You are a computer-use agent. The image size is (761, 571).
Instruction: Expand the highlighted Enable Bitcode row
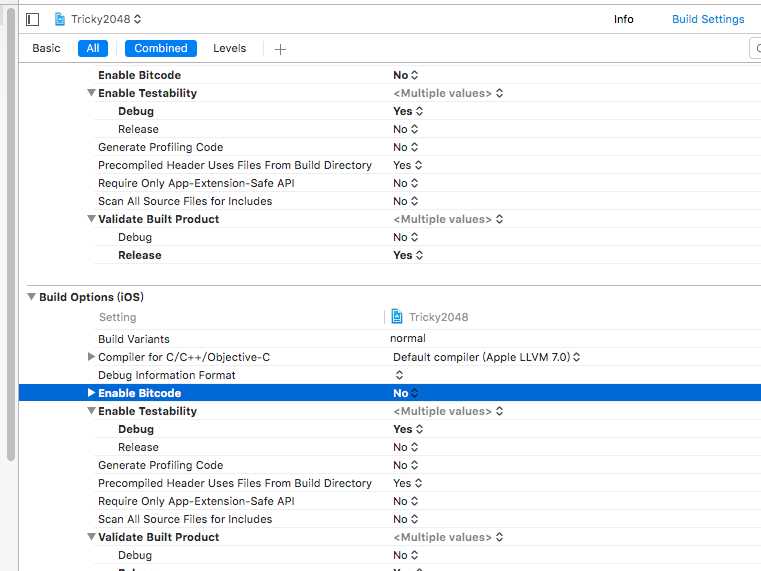91,392
